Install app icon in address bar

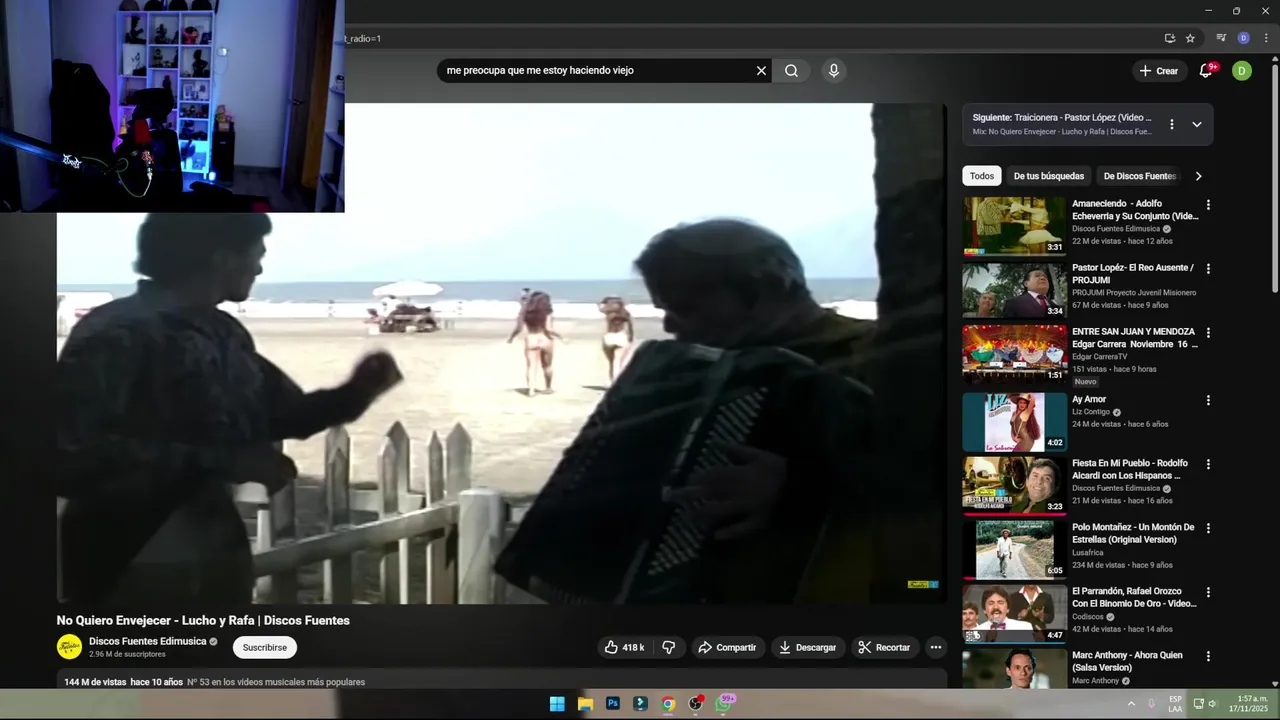tap(1169, 38)
